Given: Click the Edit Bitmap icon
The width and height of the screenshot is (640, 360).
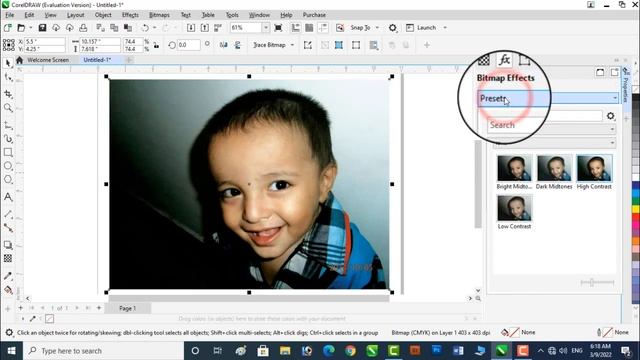Looking at the screenshot, I should [308, 45].
